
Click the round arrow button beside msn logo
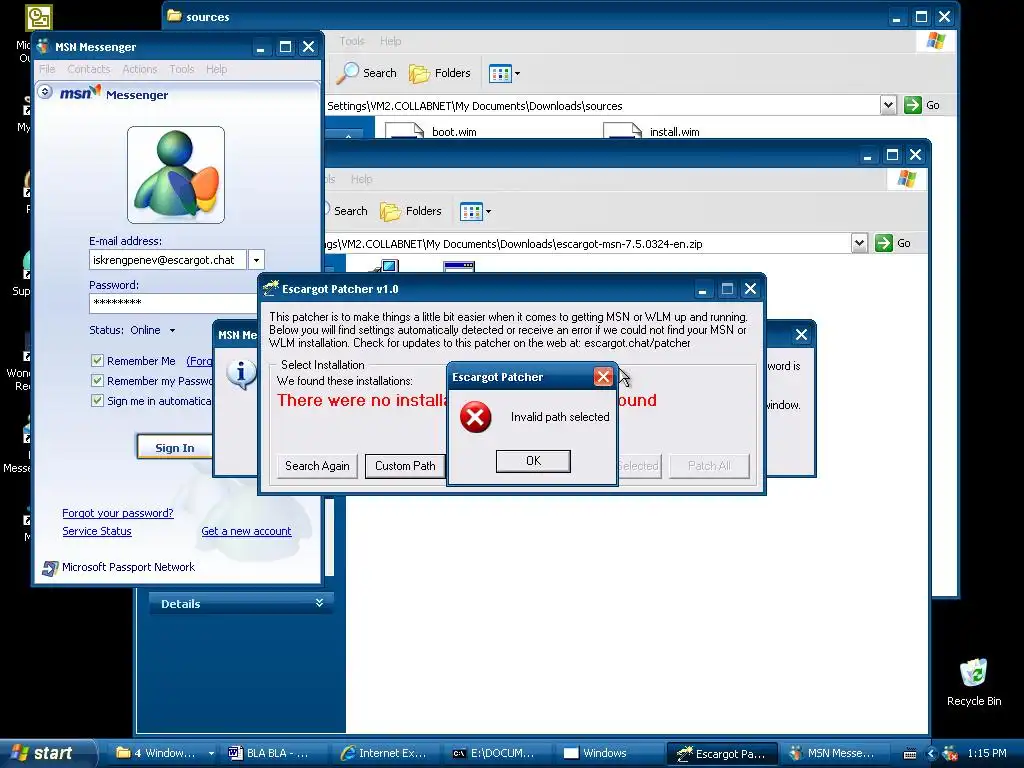pos(45,92)
